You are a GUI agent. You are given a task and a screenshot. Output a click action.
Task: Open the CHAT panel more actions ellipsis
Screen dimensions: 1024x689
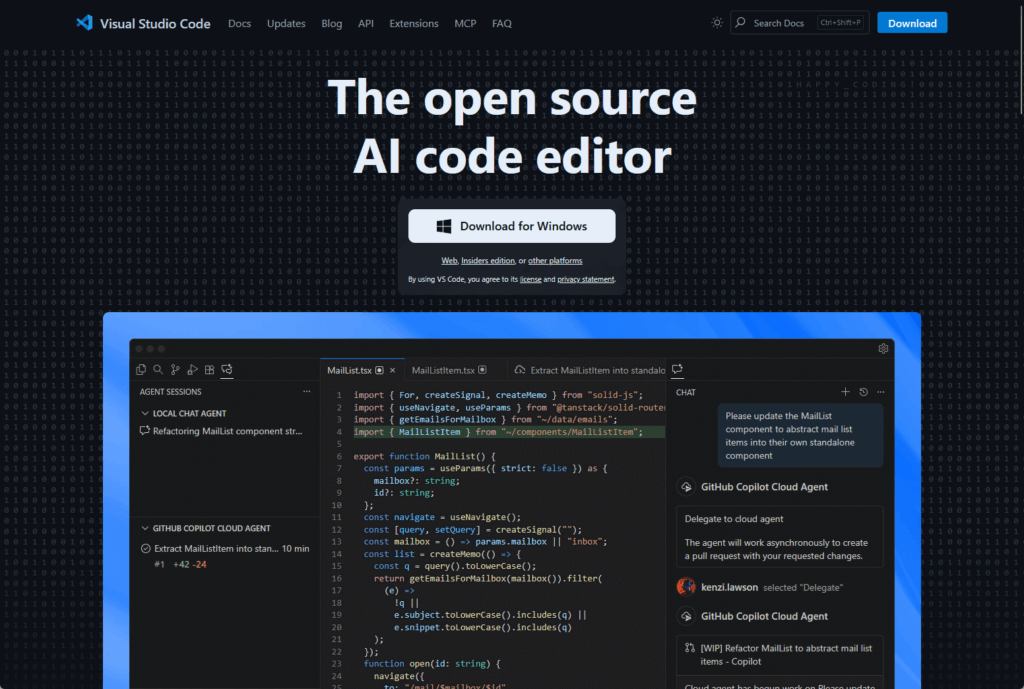(x=881, y=392)
